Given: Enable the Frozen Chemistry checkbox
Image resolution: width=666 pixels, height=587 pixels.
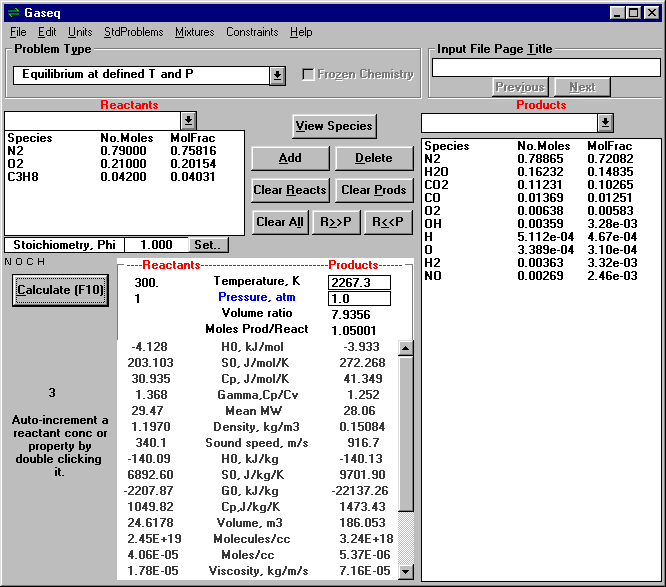Looking at the screenshot, I should 308,74.
